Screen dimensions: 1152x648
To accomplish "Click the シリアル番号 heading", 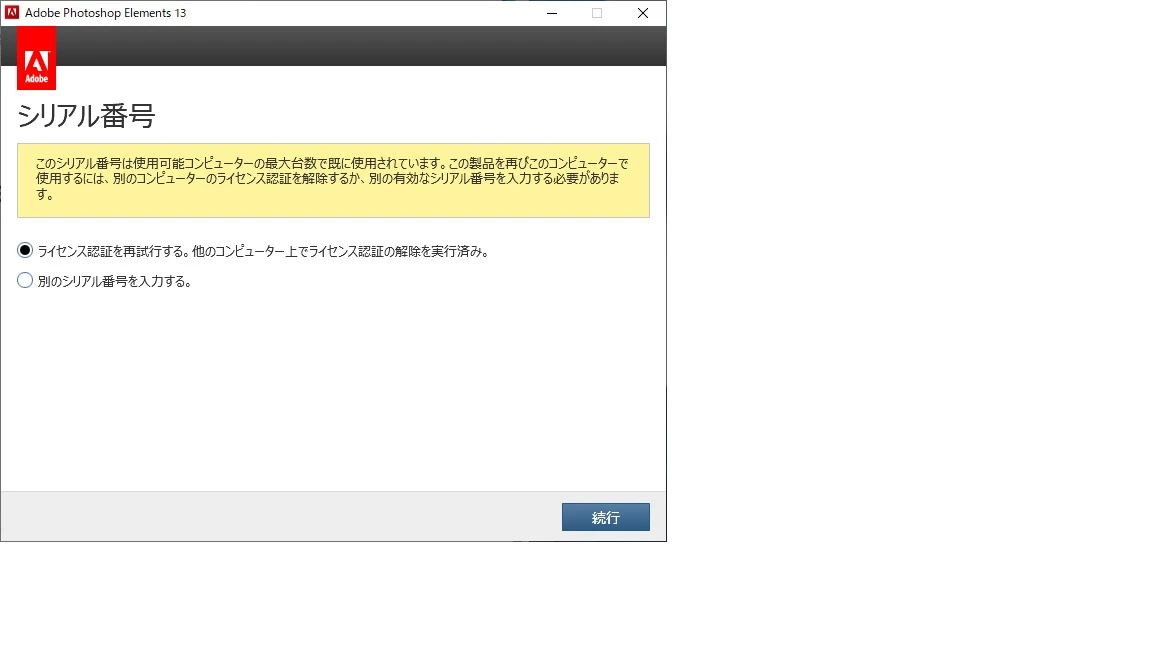I will [x=86, y=116].
